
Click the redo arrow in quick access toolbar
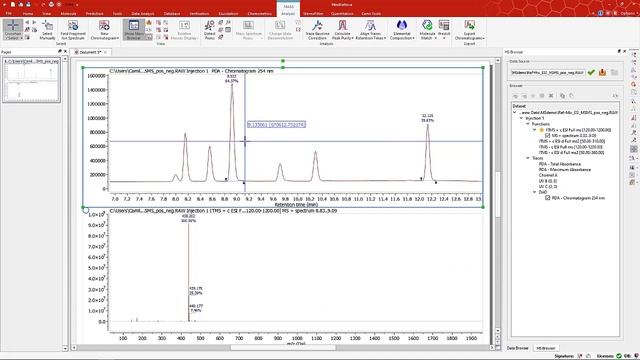click(x=43, y=4)
